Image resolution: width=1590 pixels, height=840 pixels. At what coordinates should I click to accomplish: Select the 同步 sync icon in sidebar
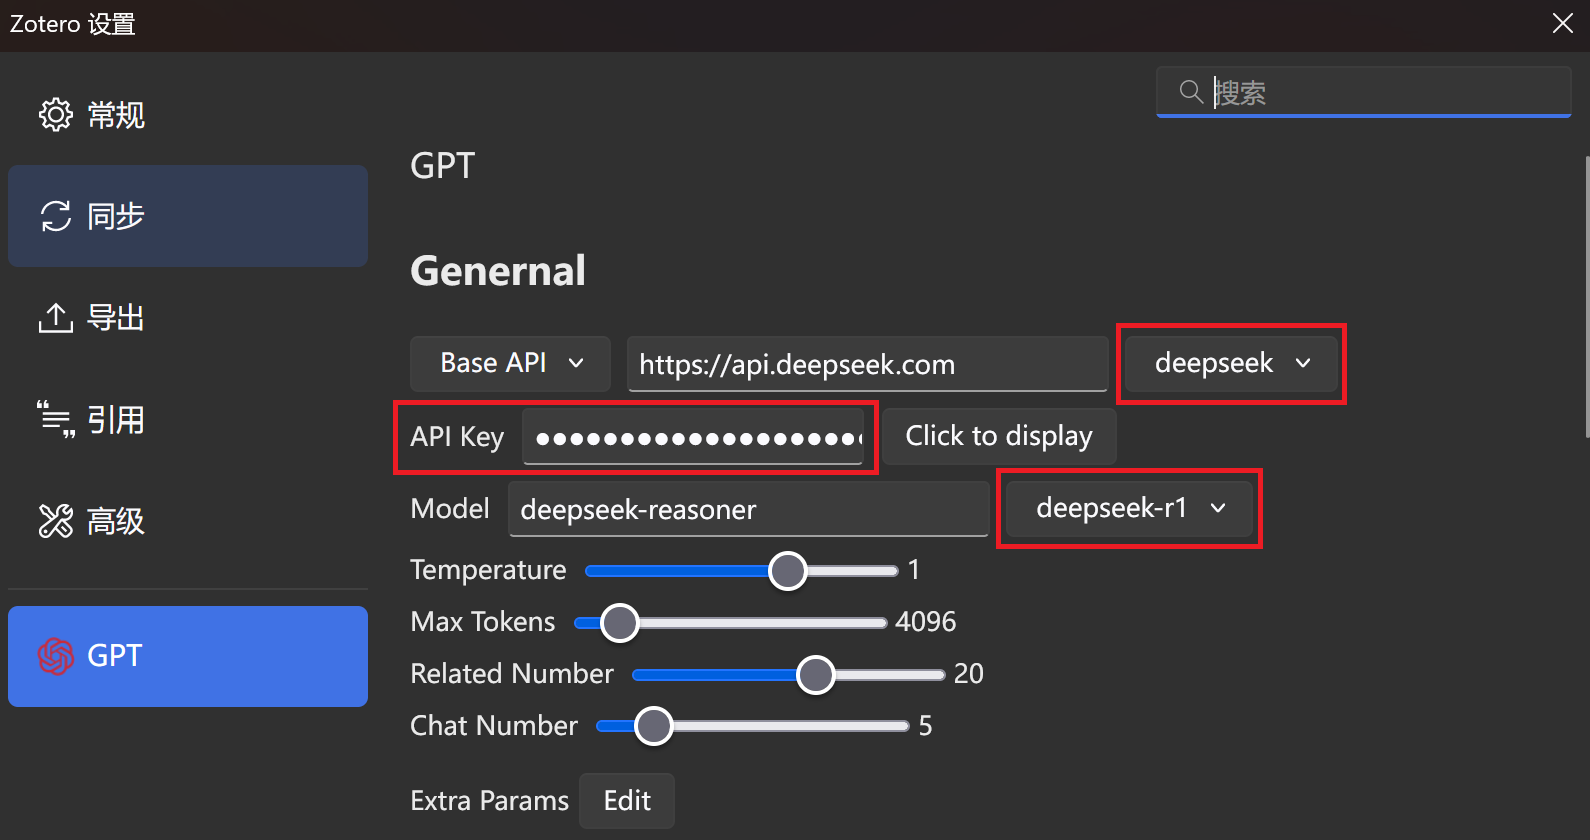(56, 216)
